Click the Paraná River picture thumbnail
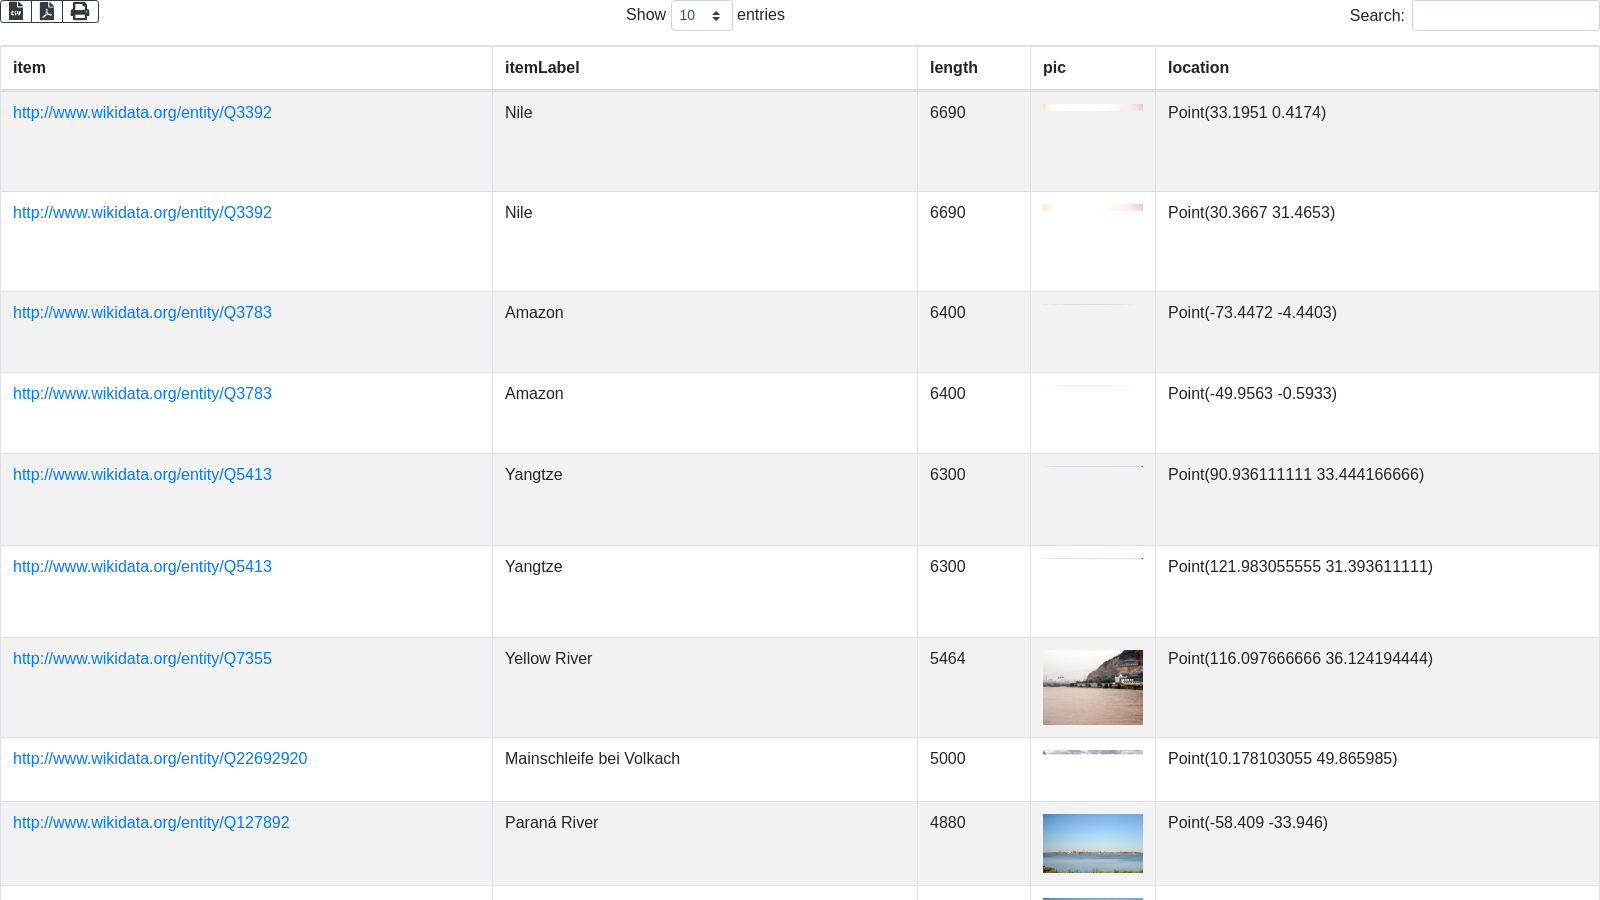1600x900 pixels. click(x=1092, y=843)
